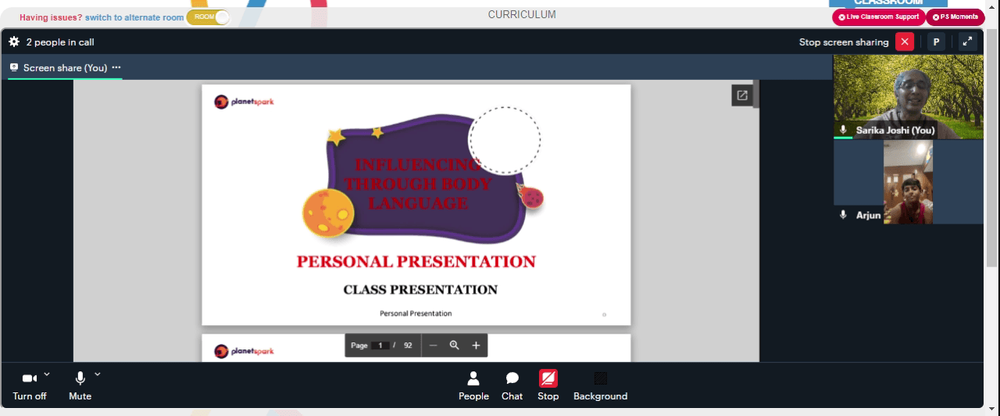Expand camera options chevron beside Turn off
The width and height of the screenshot is (1000, 416).
47,374
